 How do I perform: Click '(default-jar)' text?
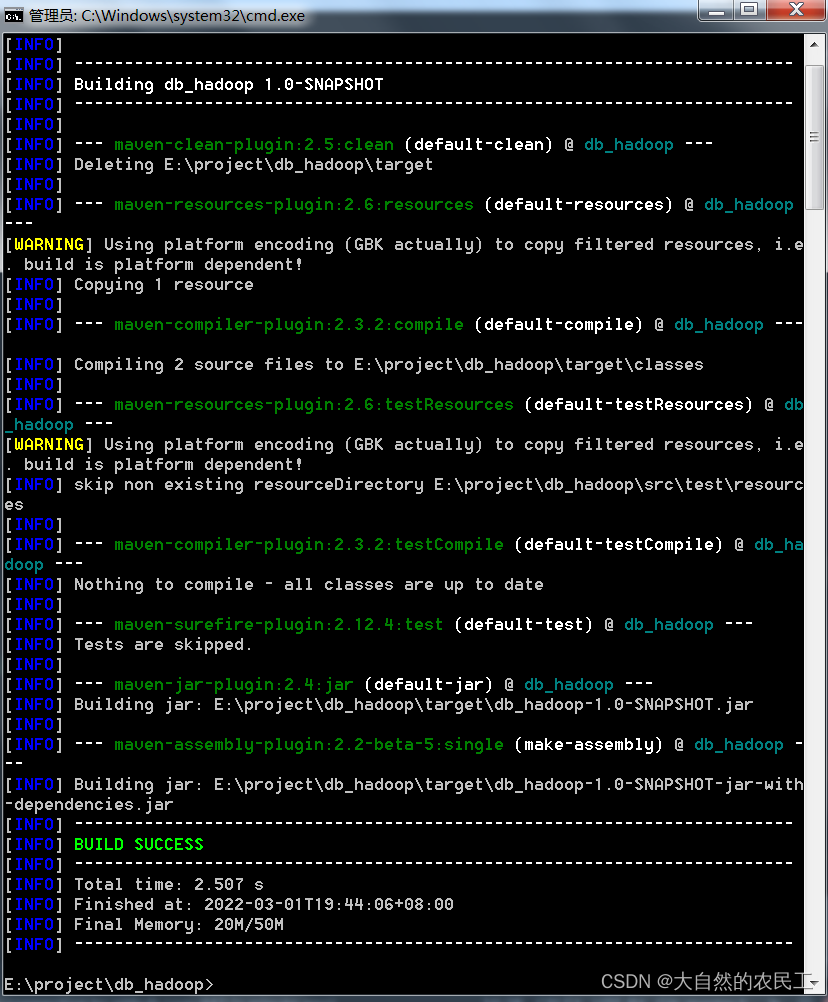pyautogui.click(x=429, y=684)
